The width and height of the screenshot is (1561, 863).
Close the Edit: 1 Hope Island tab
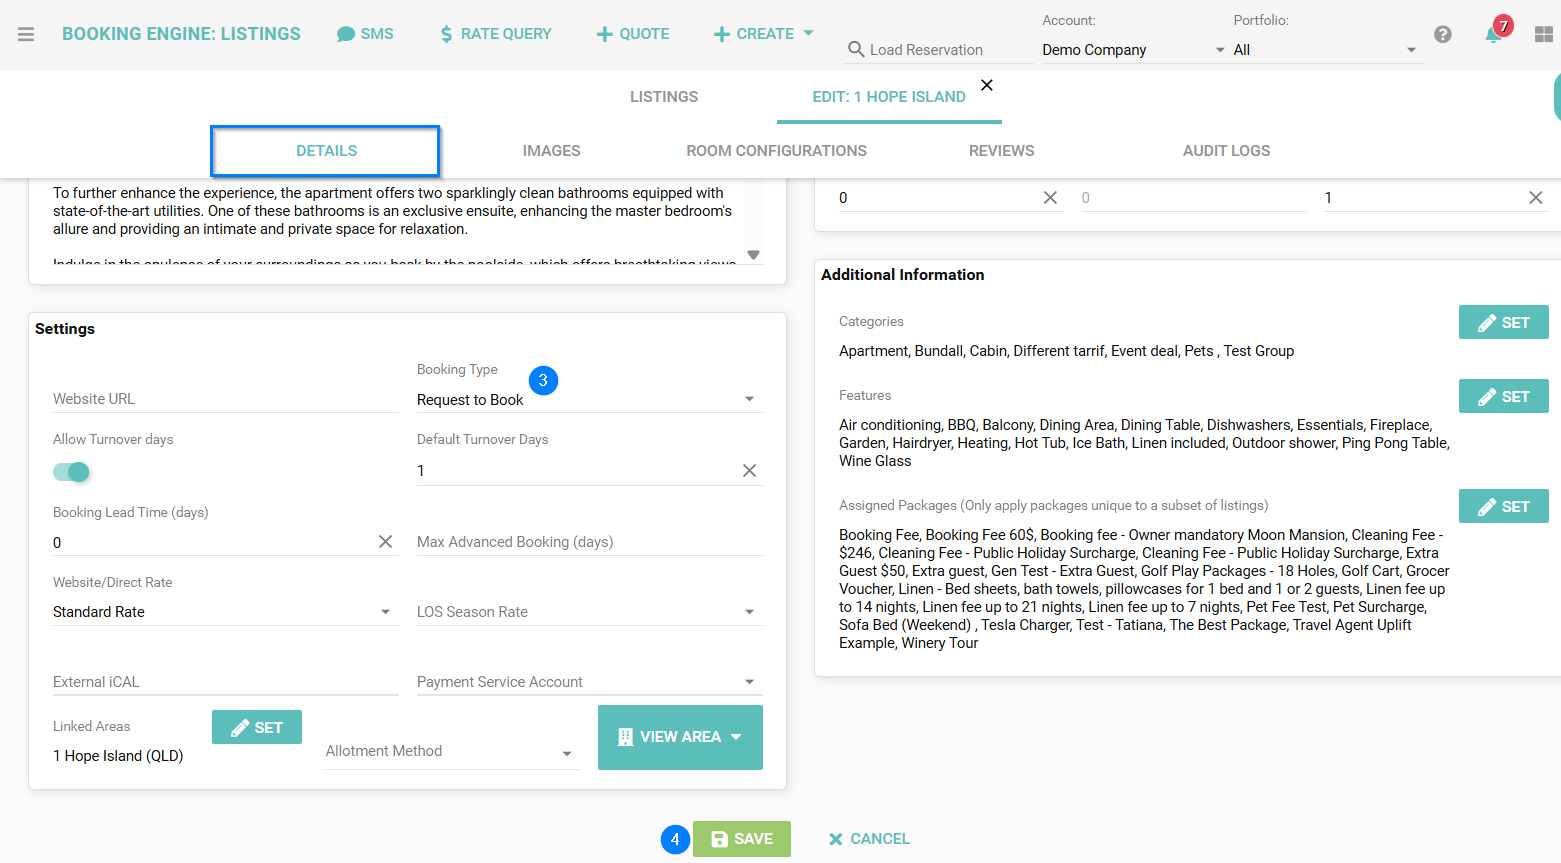click(986, 85)
